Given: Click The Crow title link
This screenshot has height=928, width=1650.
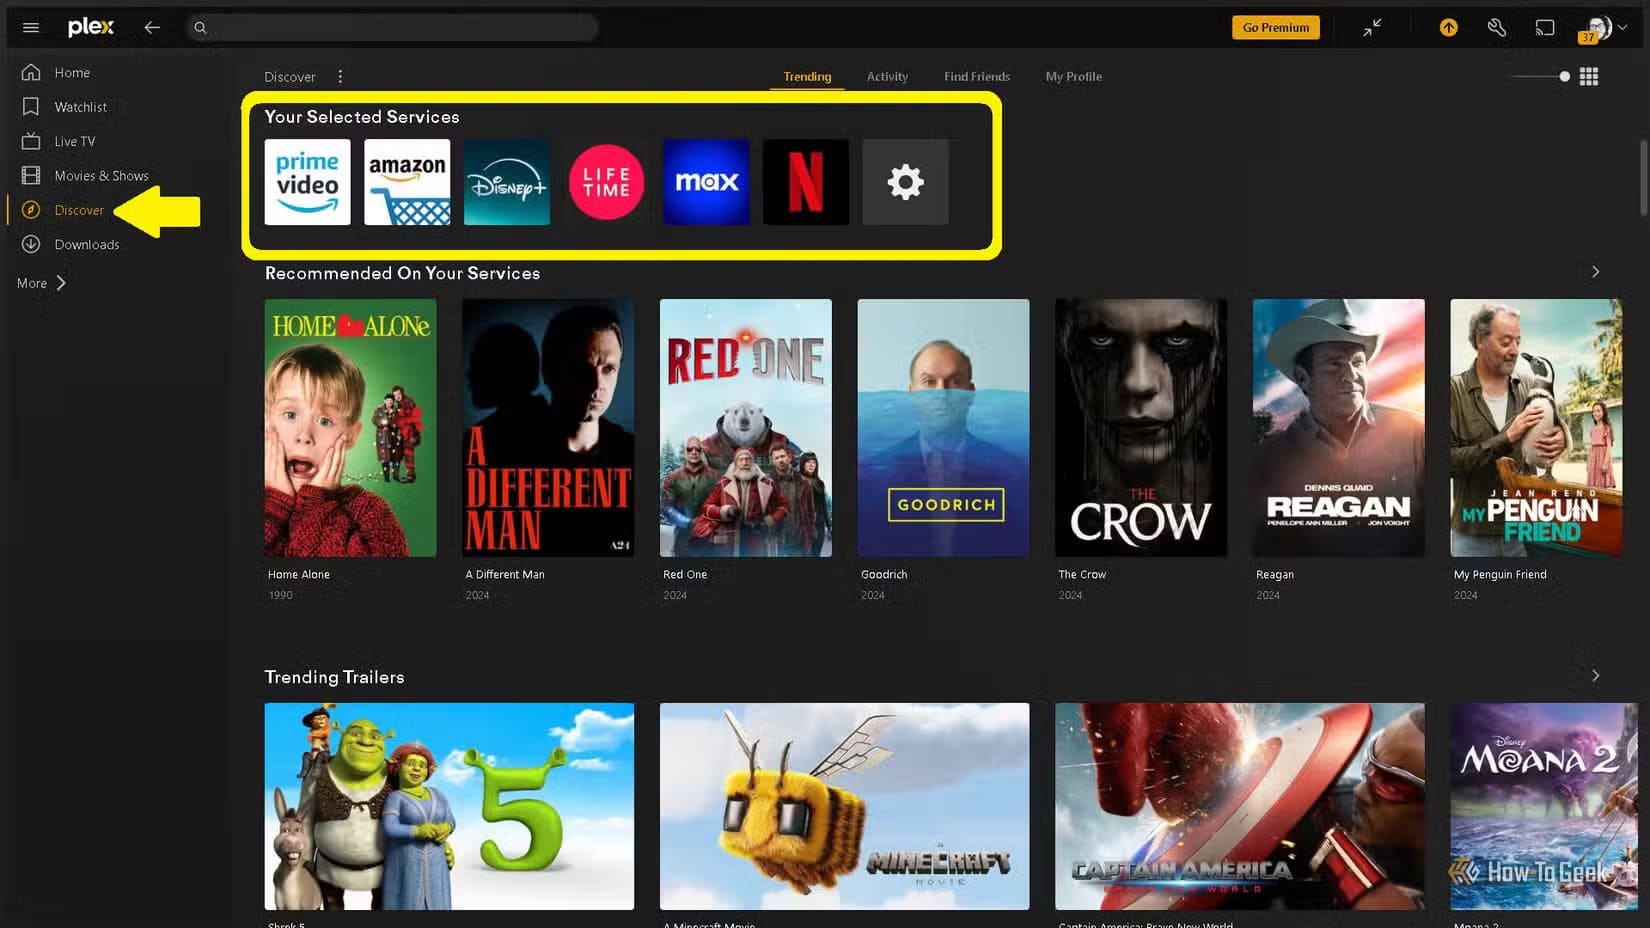Looking at the screenshot, I should tap(1082, 575).
